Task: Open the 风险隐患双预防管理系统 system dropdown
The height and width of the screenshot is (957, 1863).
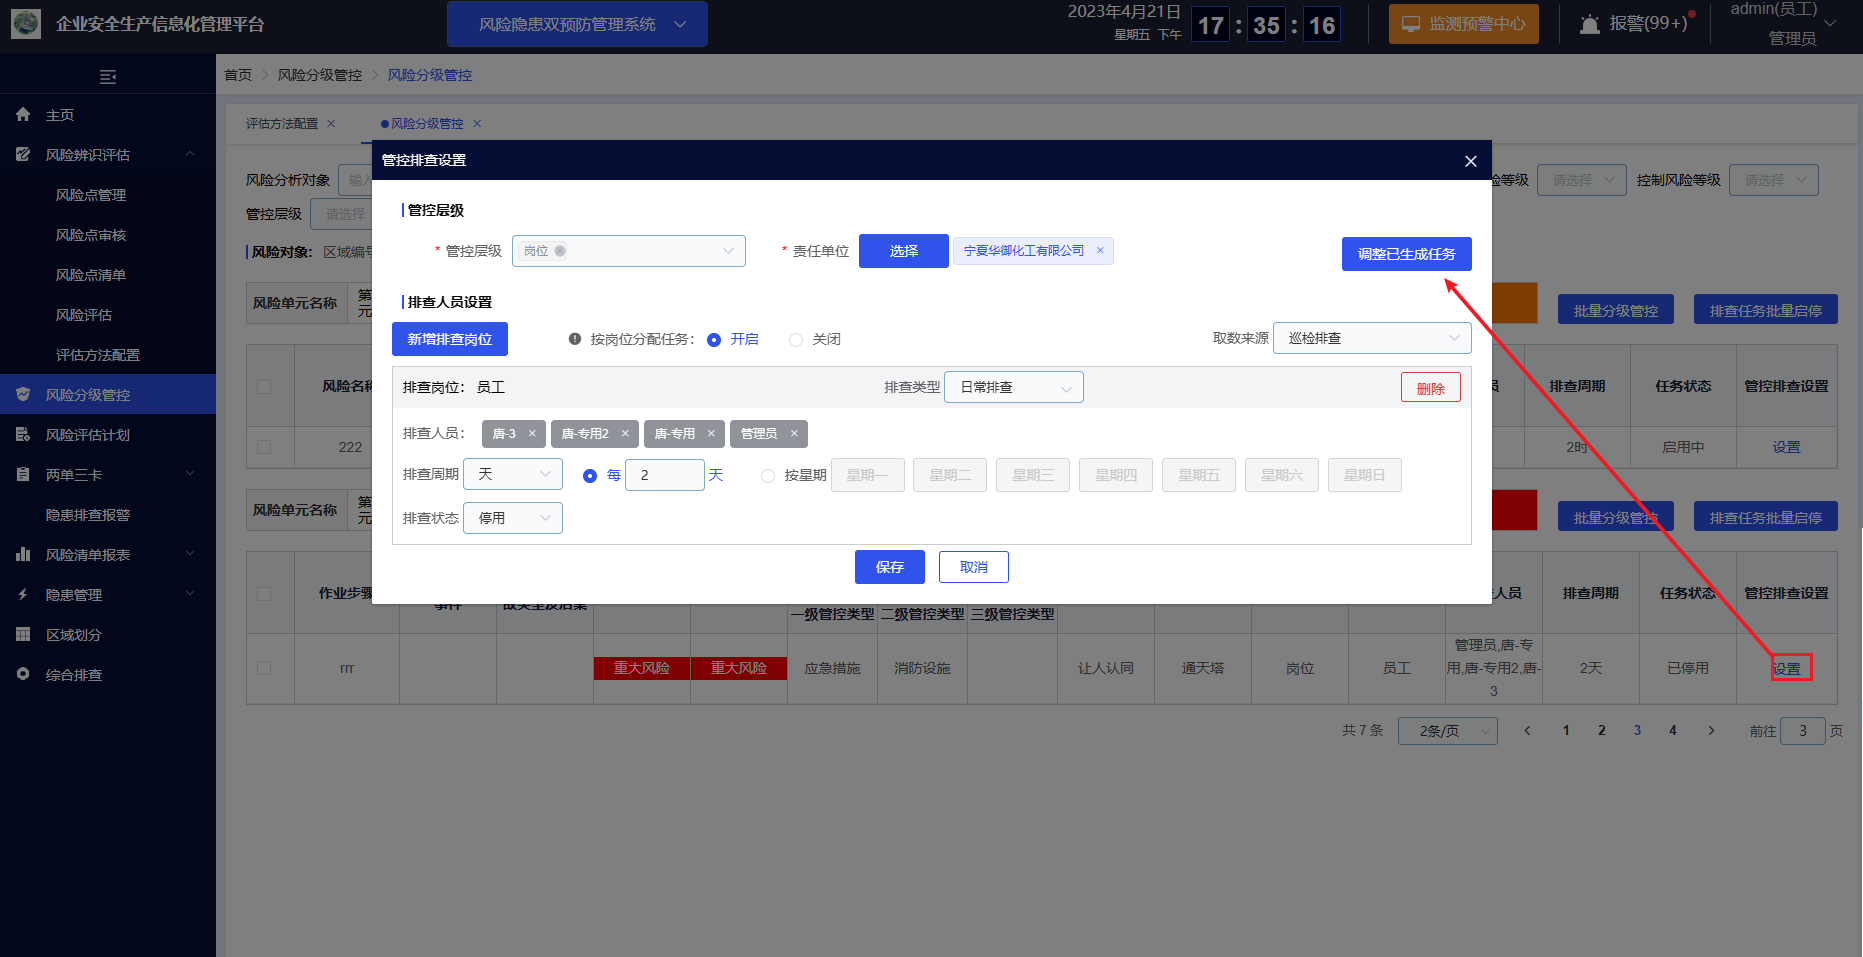Action: 577,24
